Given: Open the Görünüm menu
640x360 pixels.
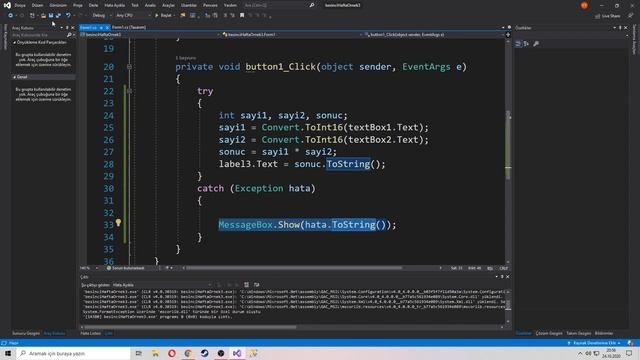Looking at the screenshot, I should pos(58,5).
